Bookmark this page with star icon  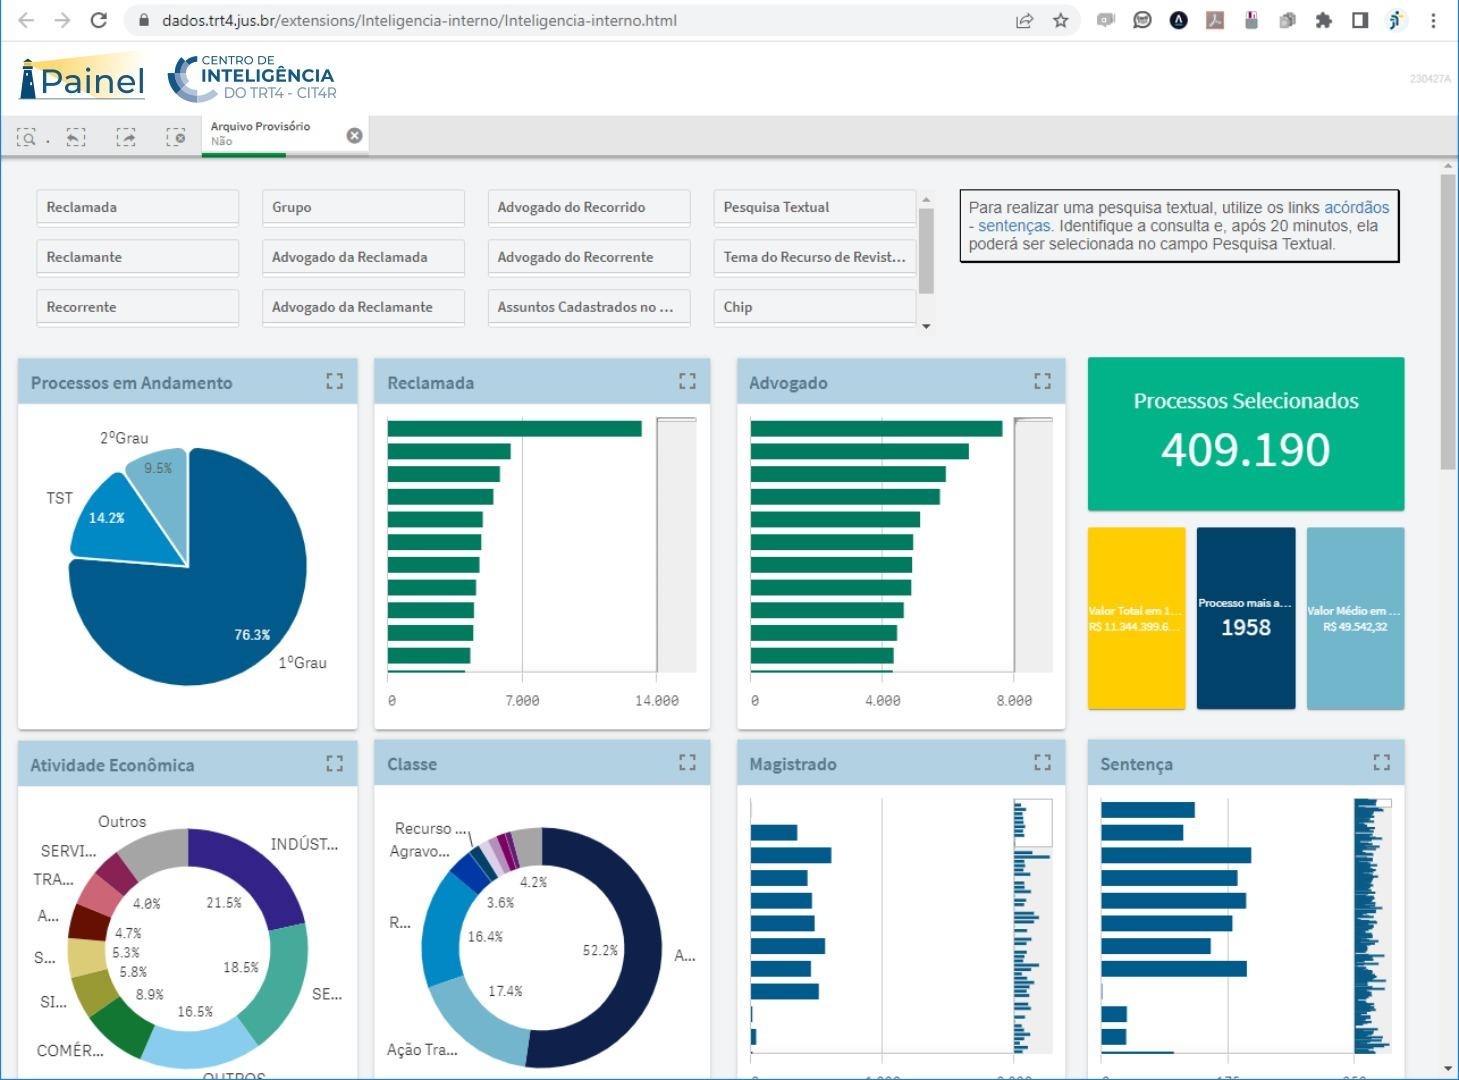pyautogui.click(x=1061, y=20)
